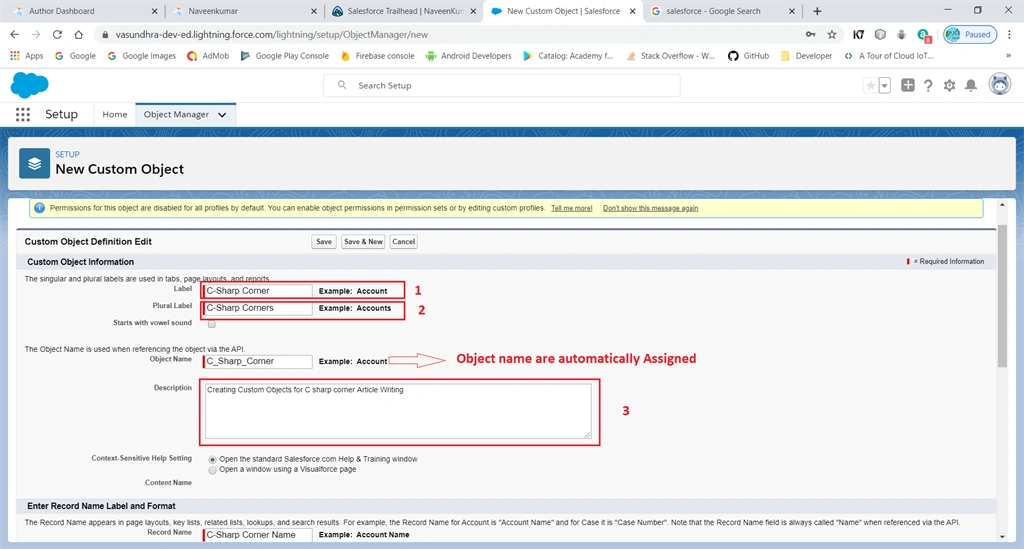Click the browser home icon
This screenshot has height=549, width=1024.
pyautogui.click(x=78, y=35)
